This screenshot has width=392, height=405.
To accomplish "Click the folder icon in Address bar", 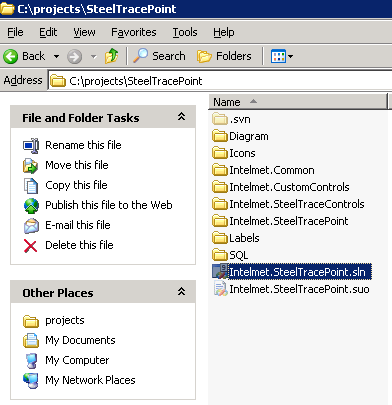I will [x=58, y=81].
